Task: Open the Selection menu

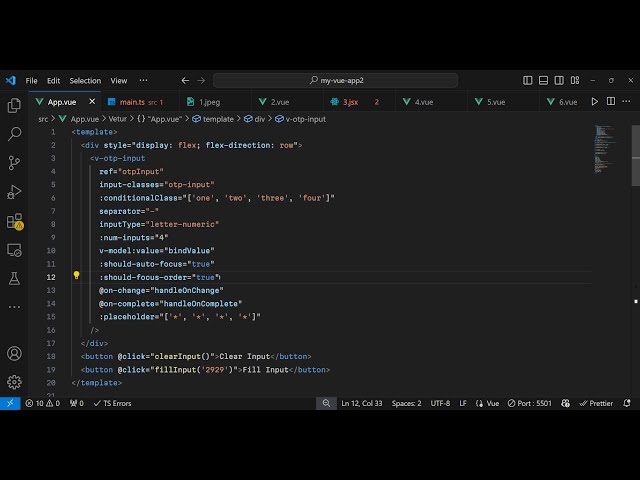Action: (85, 80)
